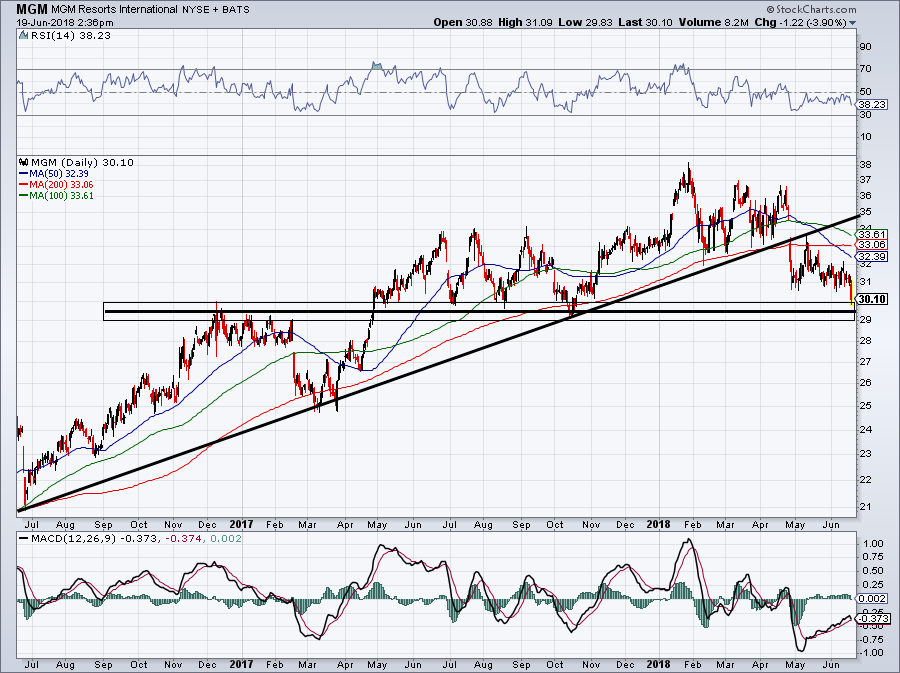This screenshot has height=673, width=900.
Task: Click the candlestick icon beside MGM (Daily)
Action: click(x=23, y=162)
